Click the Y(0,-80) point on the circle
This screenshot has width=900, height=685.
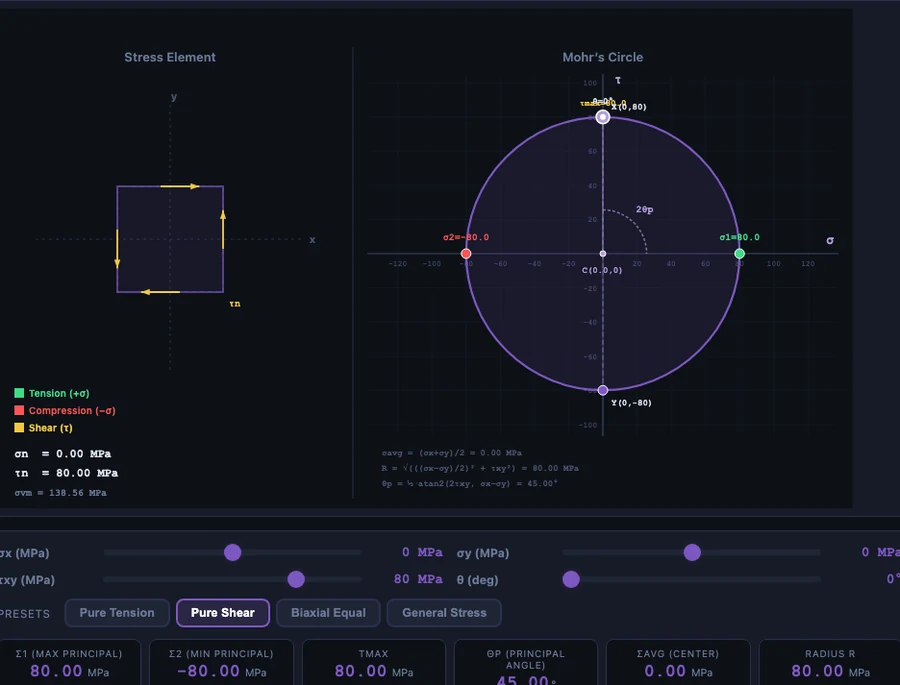[x=603, y=390]
